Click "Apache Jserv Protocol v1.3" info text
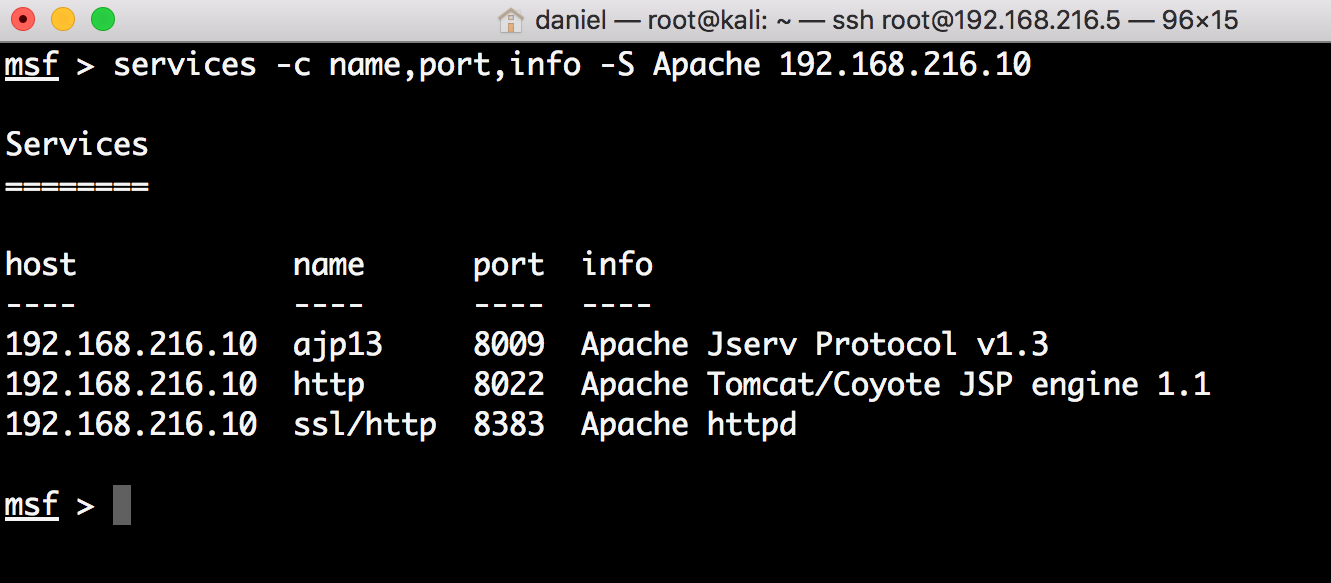This screenshot has width=1331, height=583. [x=814, y=345]
